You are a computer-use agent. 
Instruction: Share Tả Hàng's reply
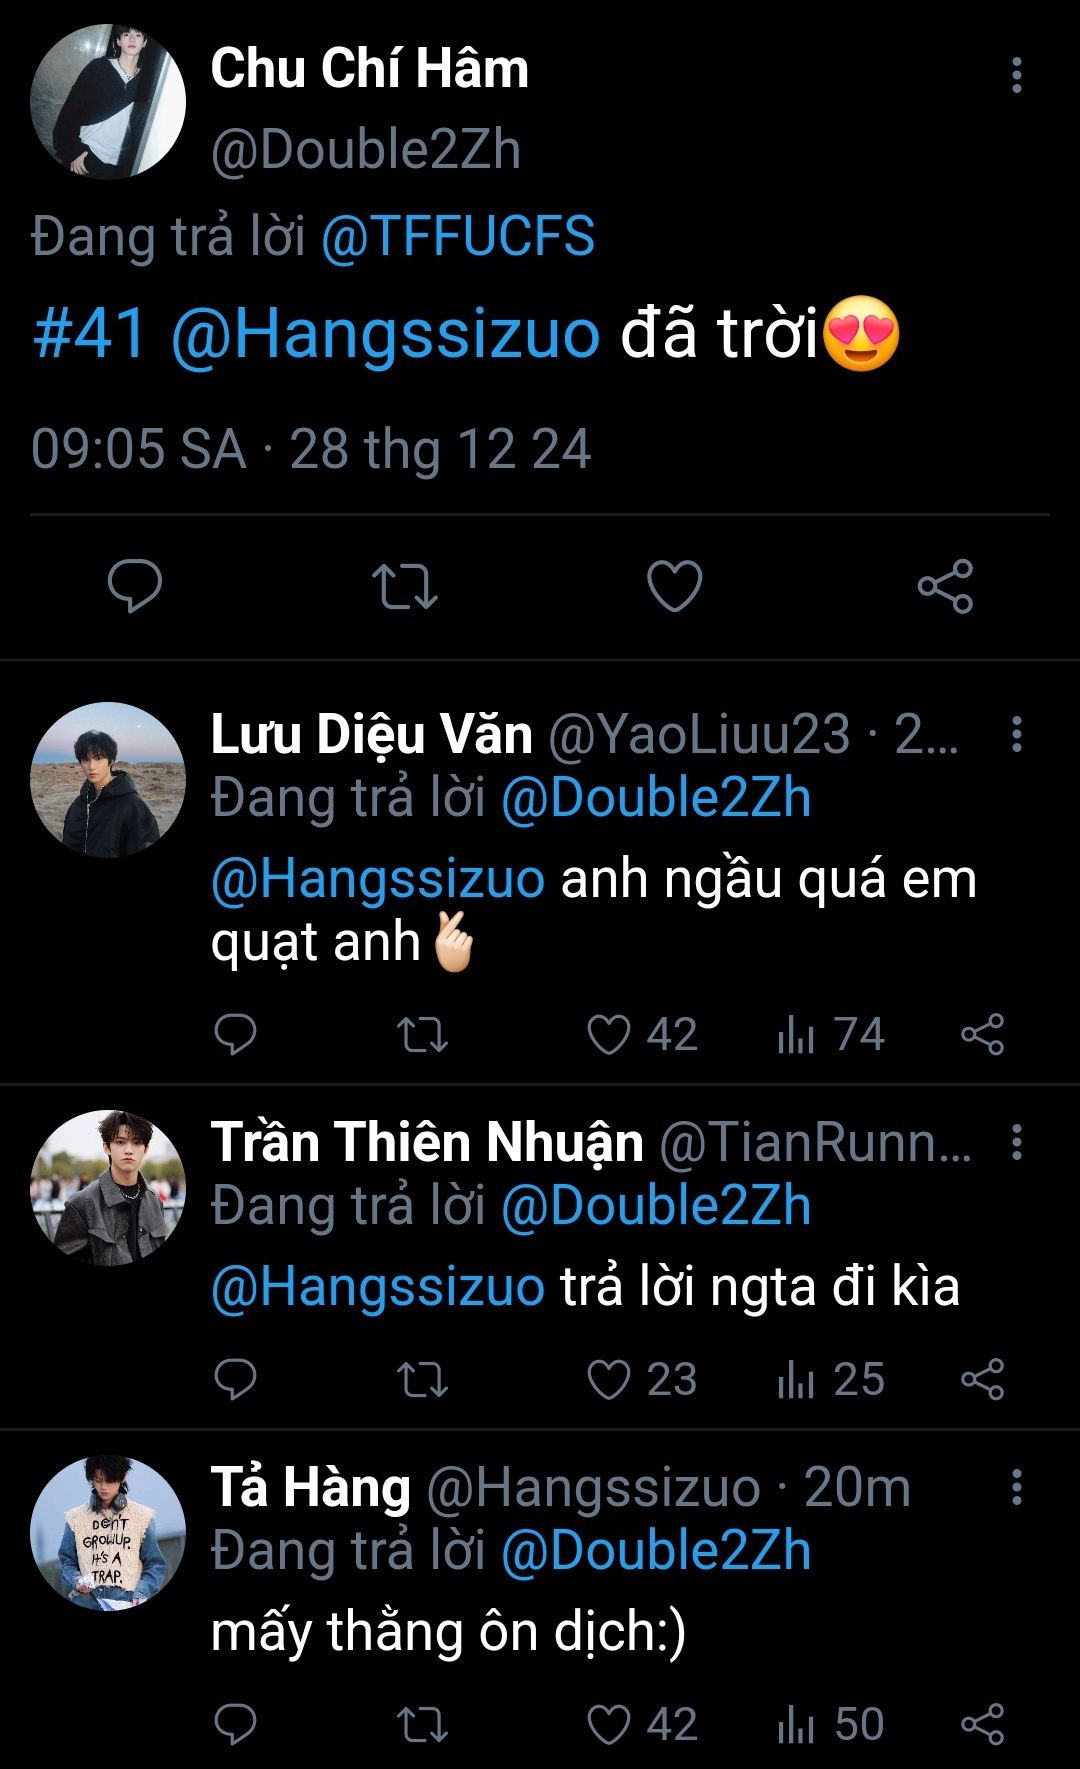point(982,1725)
